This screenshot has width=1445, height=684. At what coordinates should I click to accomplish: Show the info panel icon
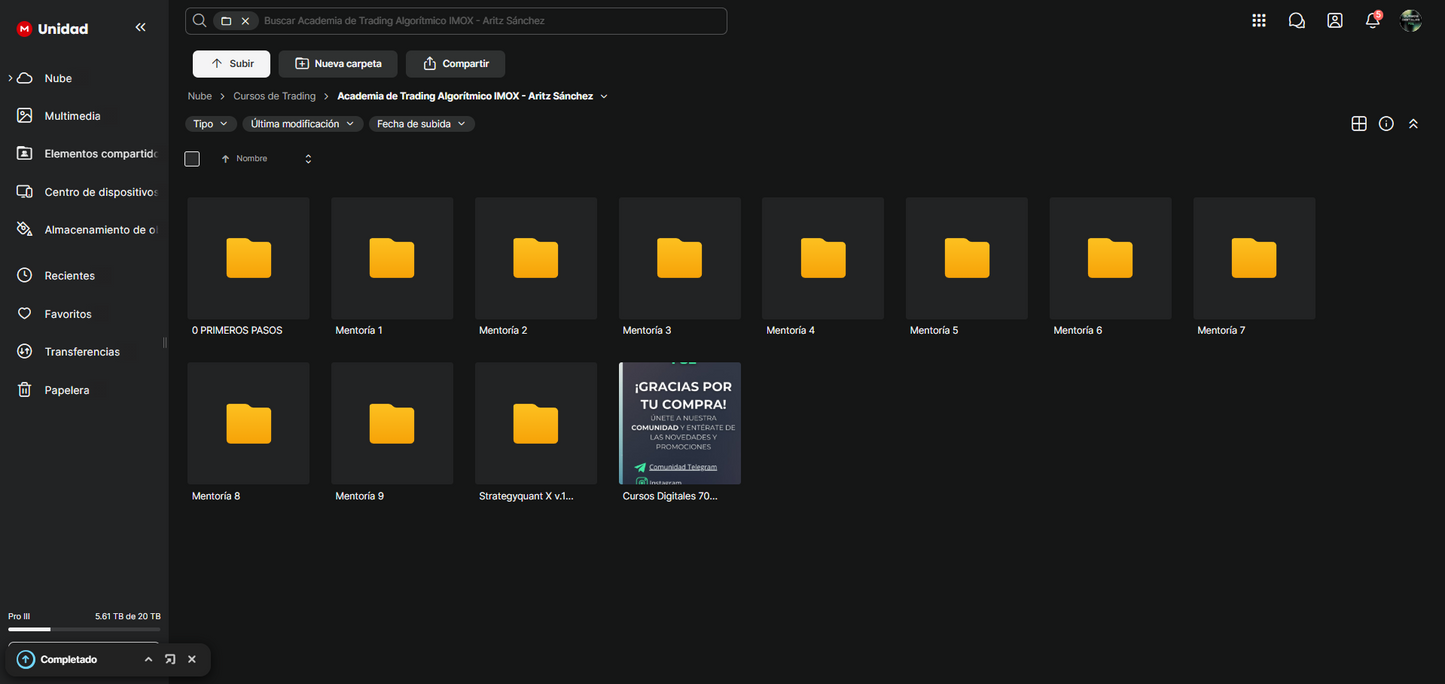tap(1386, 124)
